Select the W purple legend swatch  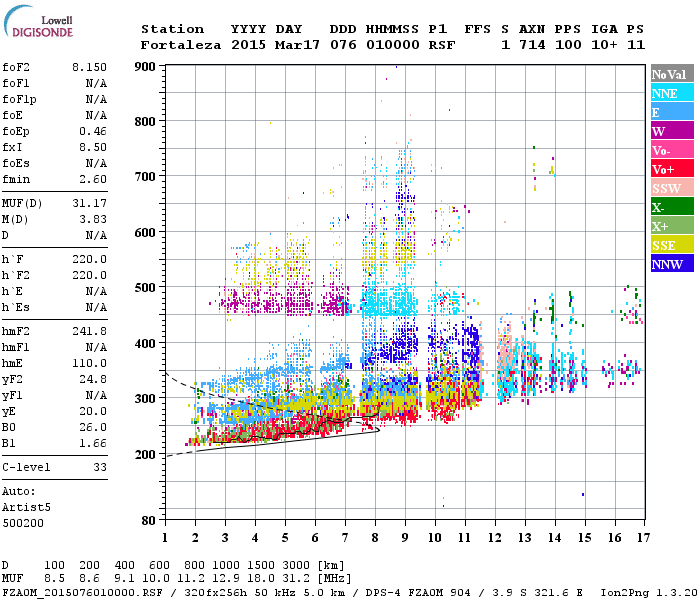pos(672,131)
